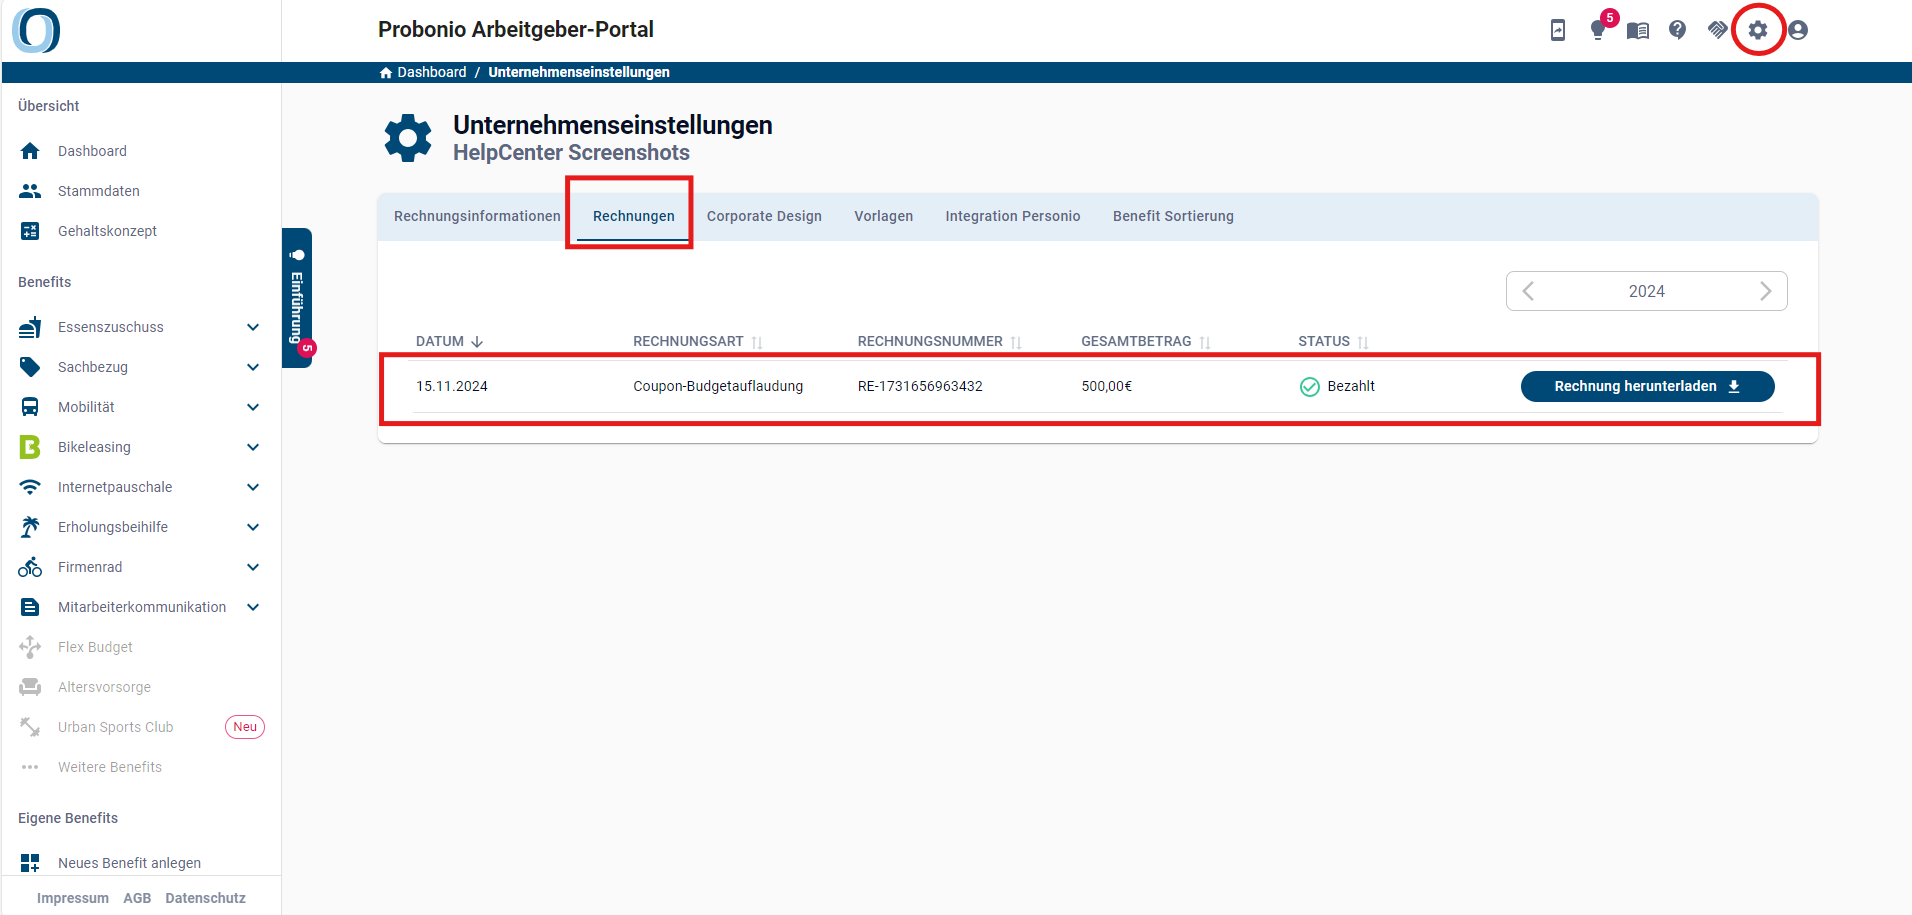This screenshot has height=915, width=1912.
Task: Switch to Rechnungsinformationen tab
Action: pyautogui.click(x=477, y=216)
